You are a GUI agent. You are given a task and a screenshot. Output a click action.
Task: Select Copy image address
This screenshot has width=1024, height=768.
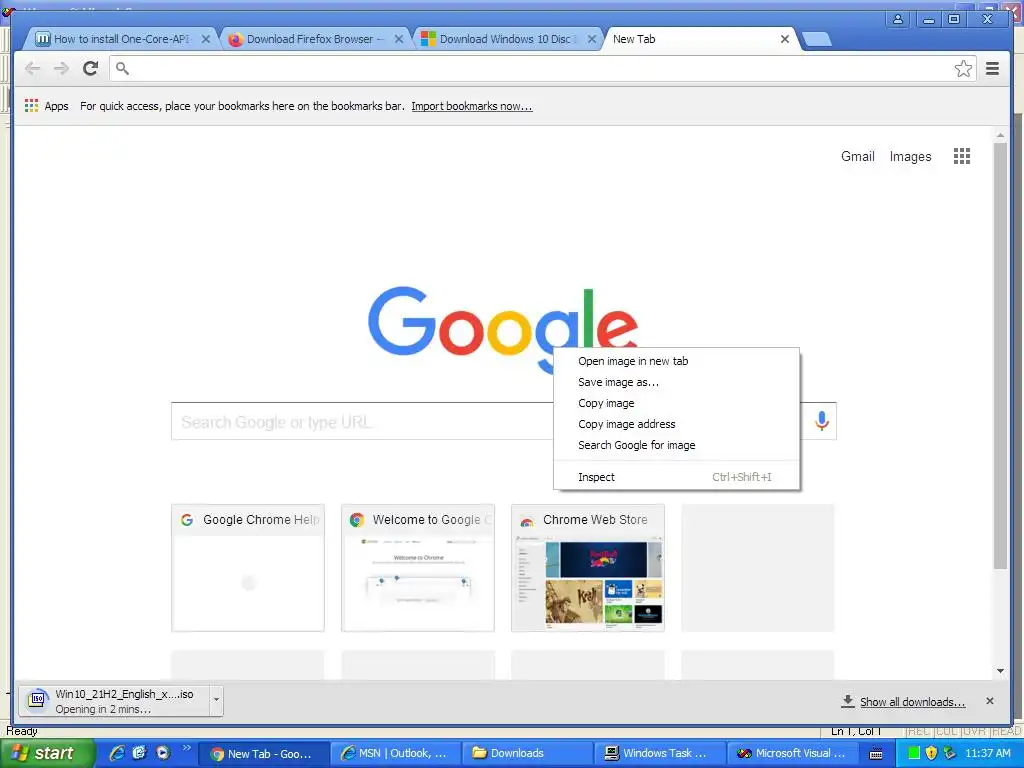pos(677,424)
